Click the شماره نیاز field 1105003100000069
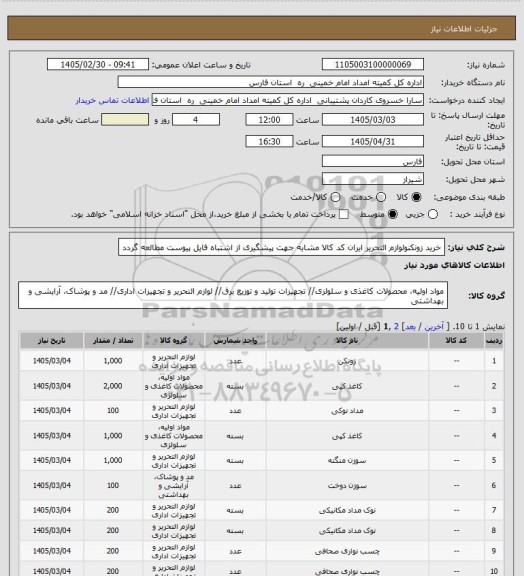The height and width of the screenshot is (576, 524). [x=373, y=64]
